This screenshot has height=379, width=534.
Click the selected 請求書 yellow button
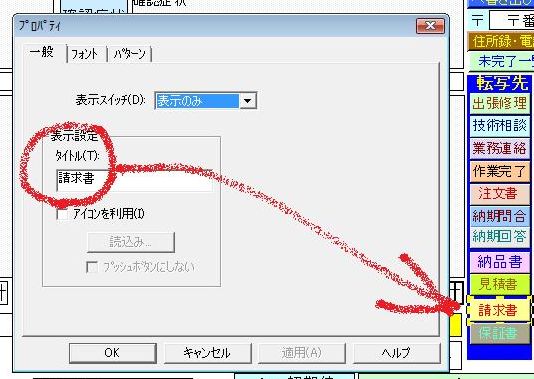click(x=498, y=310)
